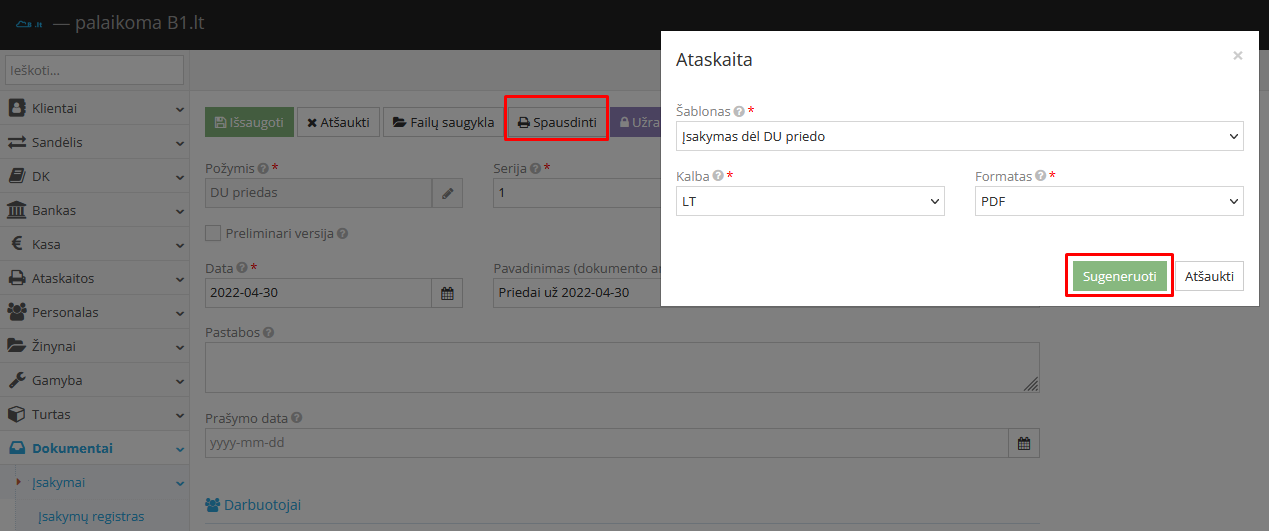Enable Preliminari versija checkbox
The width and height of the screenshot is (1269, 531).
(213, 233)
